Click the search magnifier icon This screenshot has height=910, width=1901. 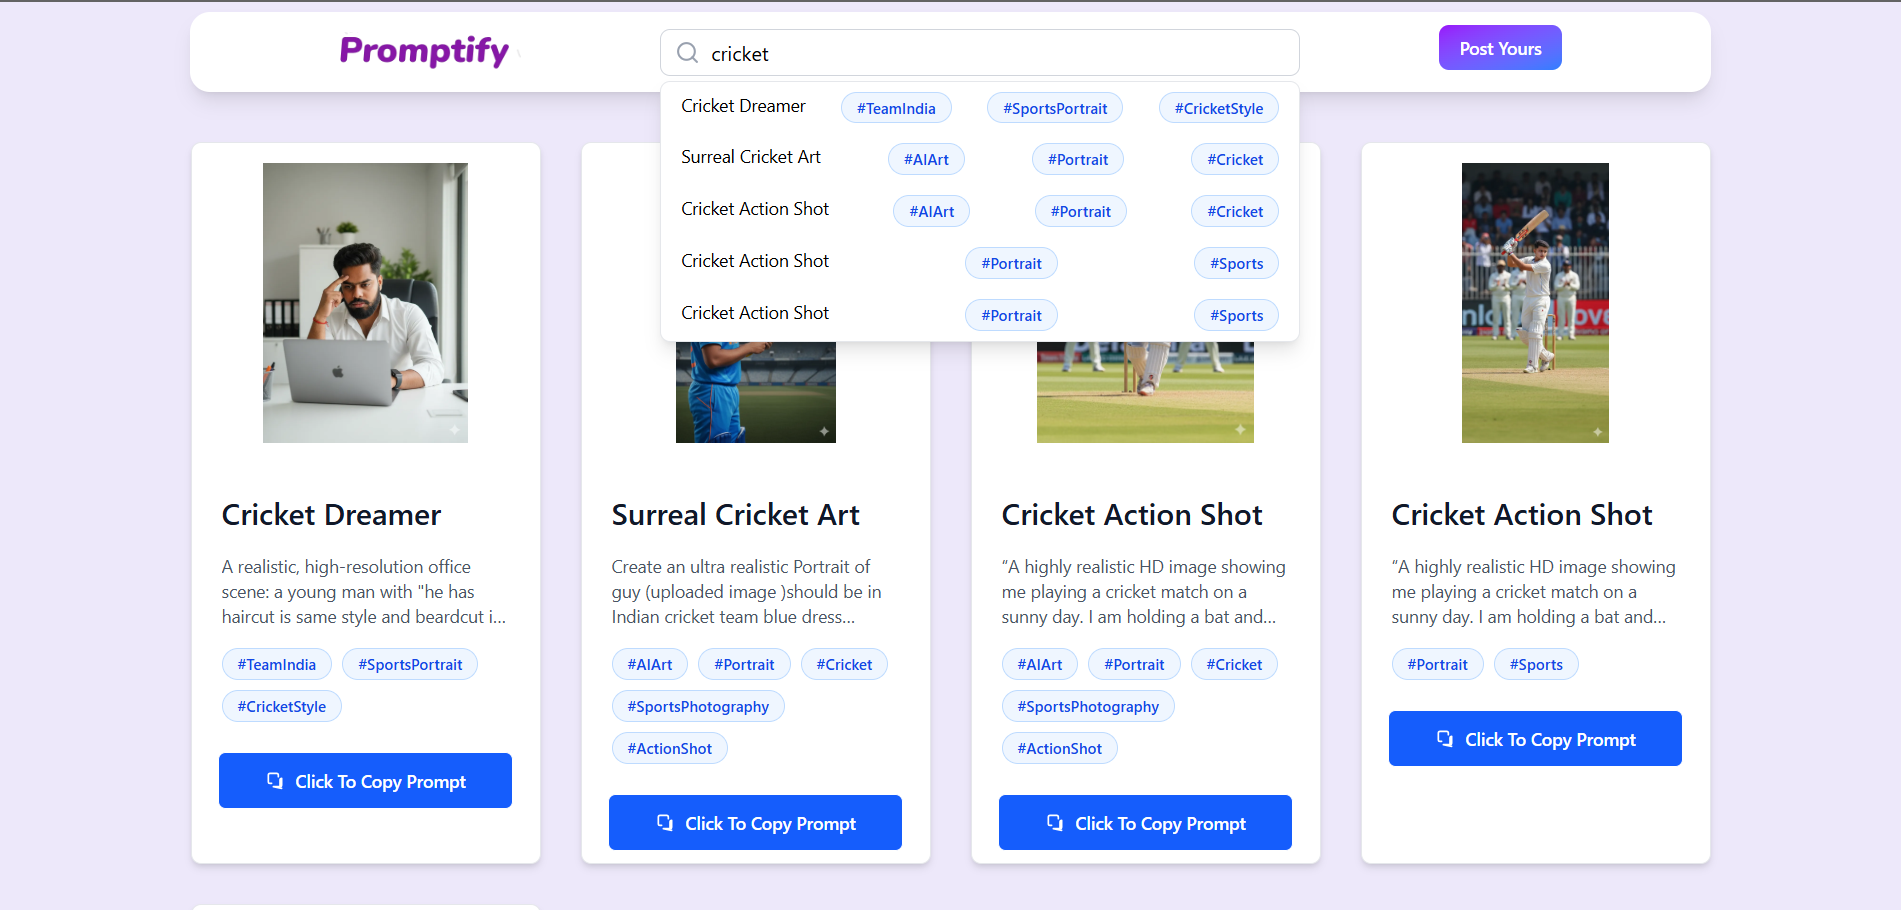(x=687, y=52)
